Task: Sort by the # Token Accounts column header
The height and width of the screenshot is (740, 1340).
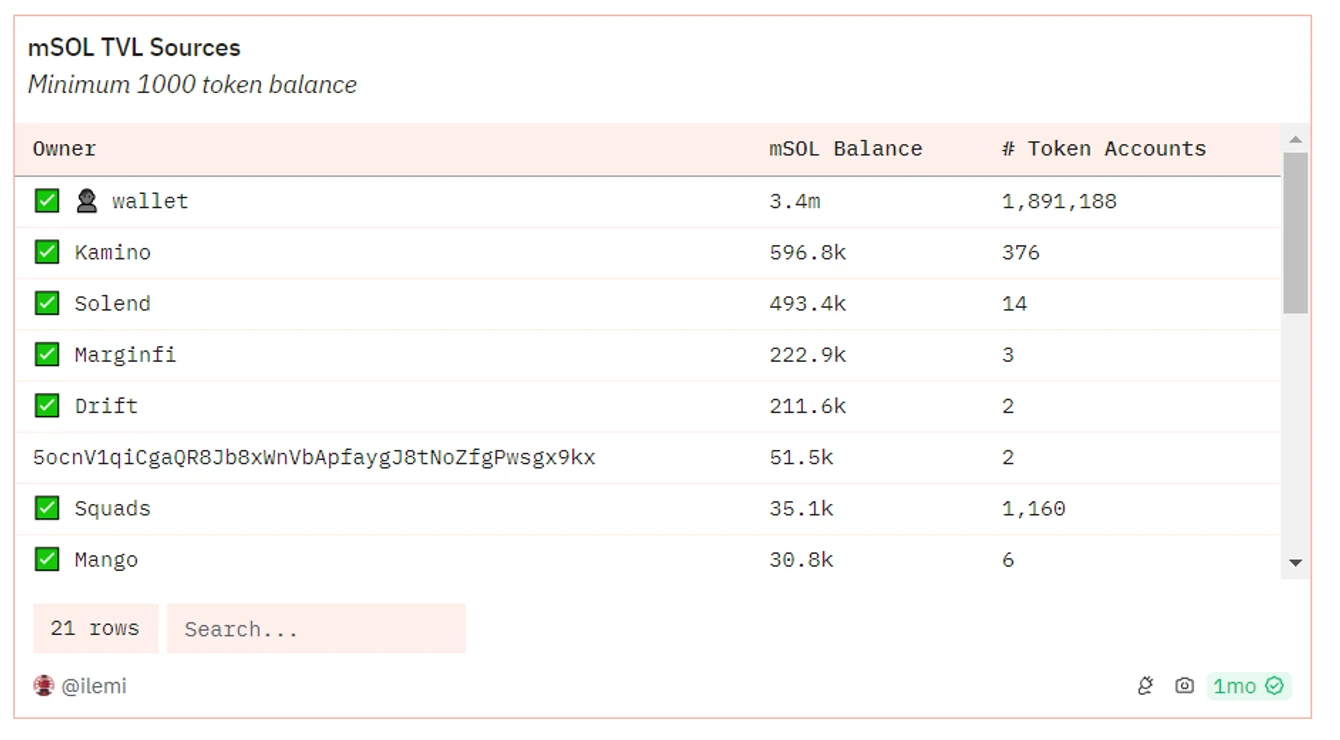Action: pos(1103,149)
